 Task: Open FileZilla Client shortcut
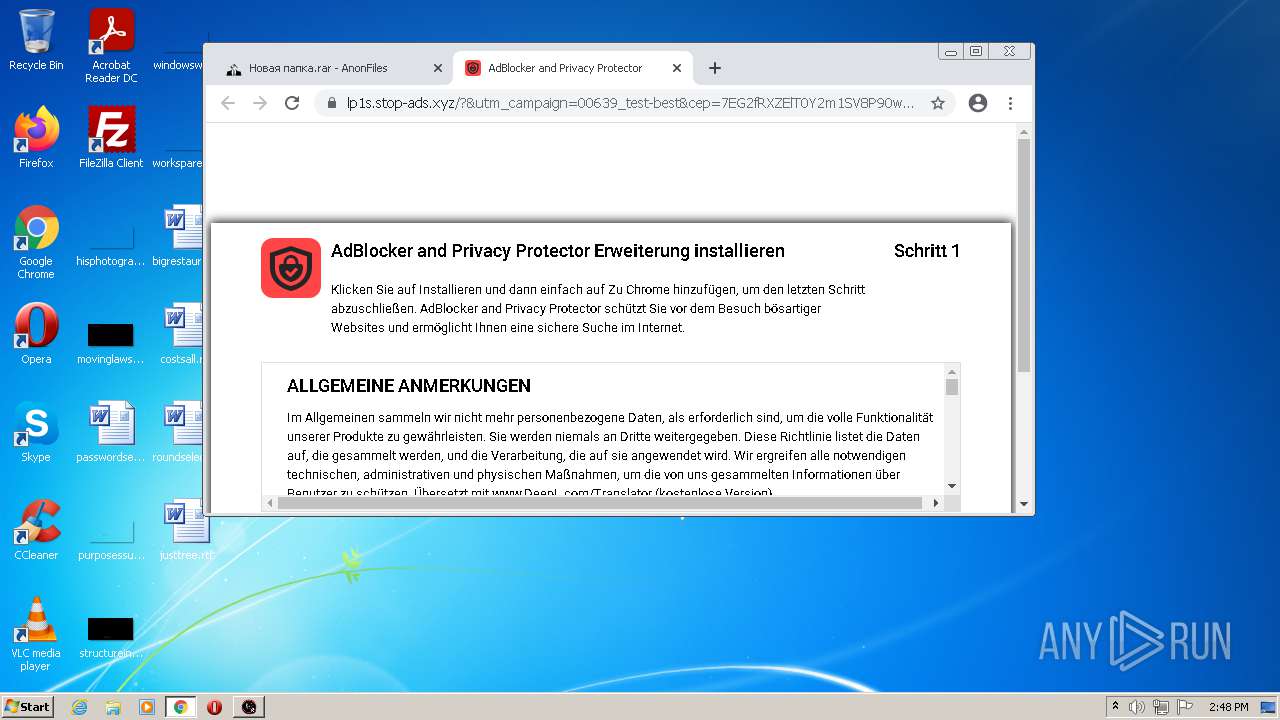111,137
